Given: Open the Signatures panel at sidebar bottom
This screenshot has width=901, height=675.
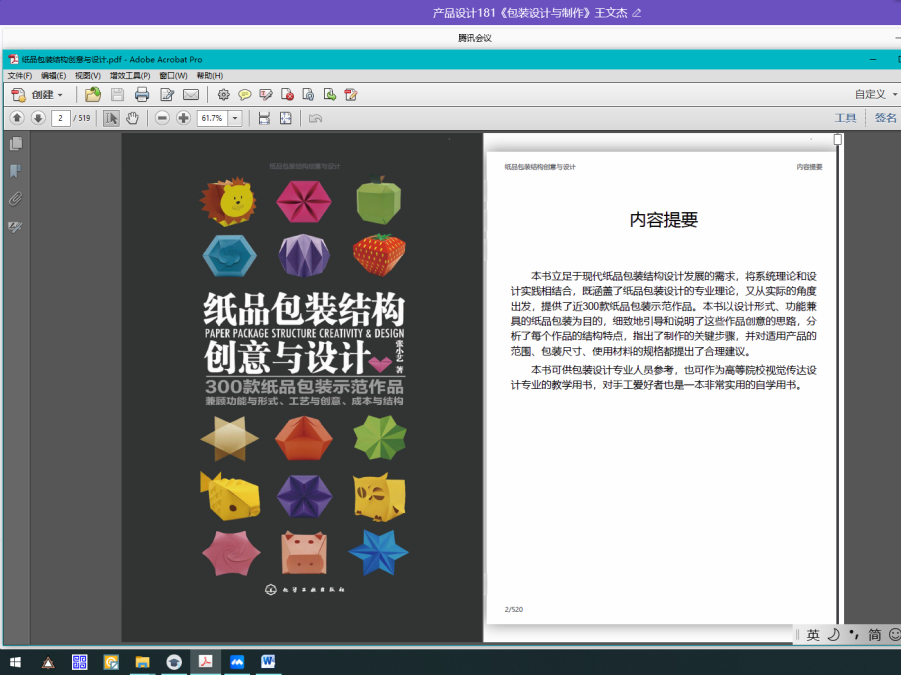Looking at the screenshot, I should pos(14,226).
